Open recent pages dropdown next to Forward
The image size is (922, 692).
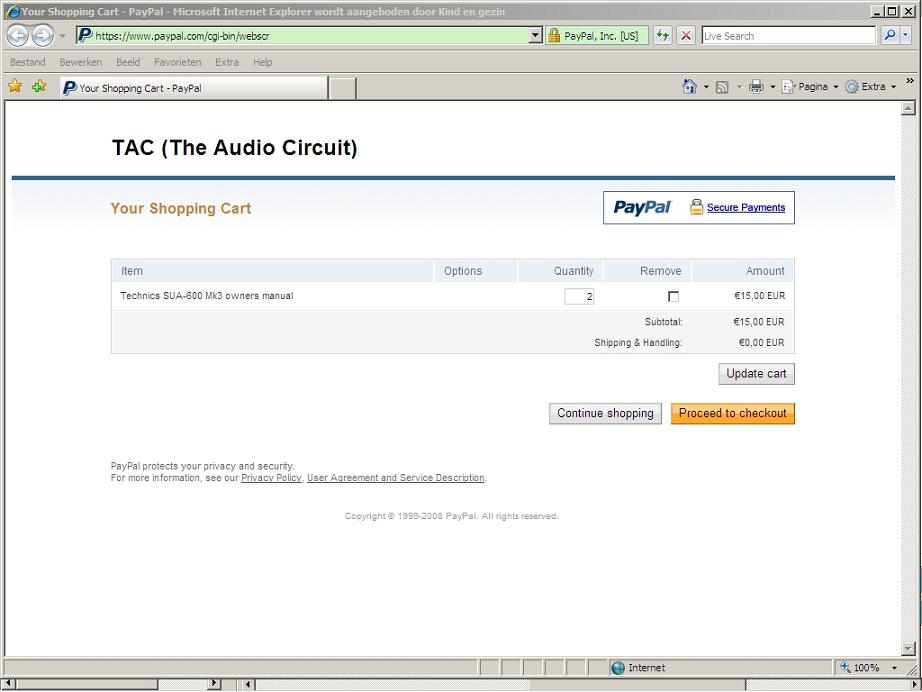pyautogui.click(x=62, y=36)
